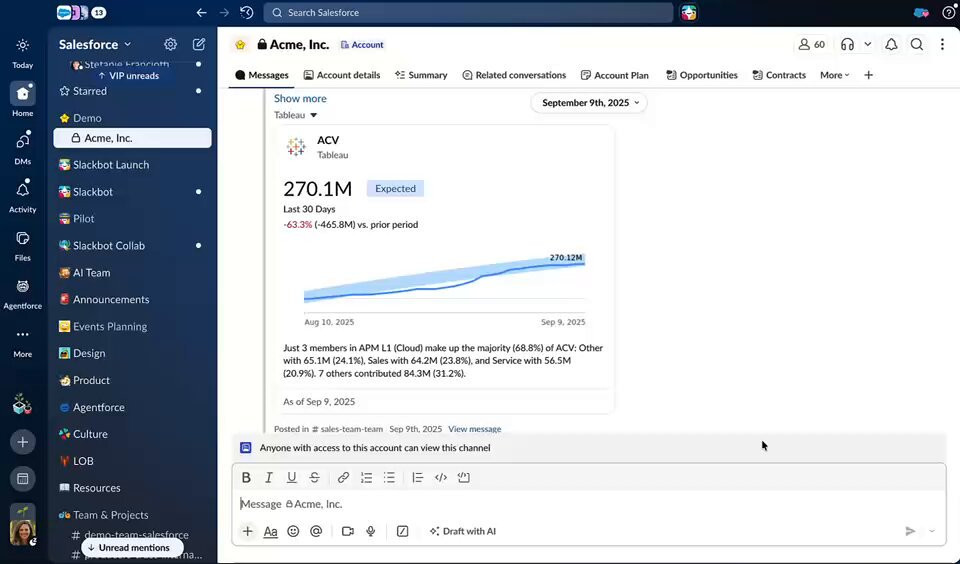This screenshot has width=960, height=564.
Task: Open the September 9th, 2025 date dropdown
Action: point(590,103)
